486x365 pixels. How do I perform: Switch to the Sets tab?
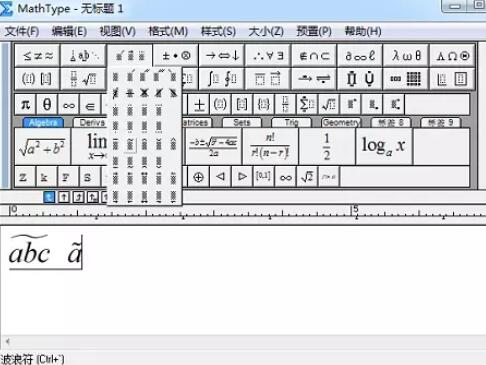point(242,123)
